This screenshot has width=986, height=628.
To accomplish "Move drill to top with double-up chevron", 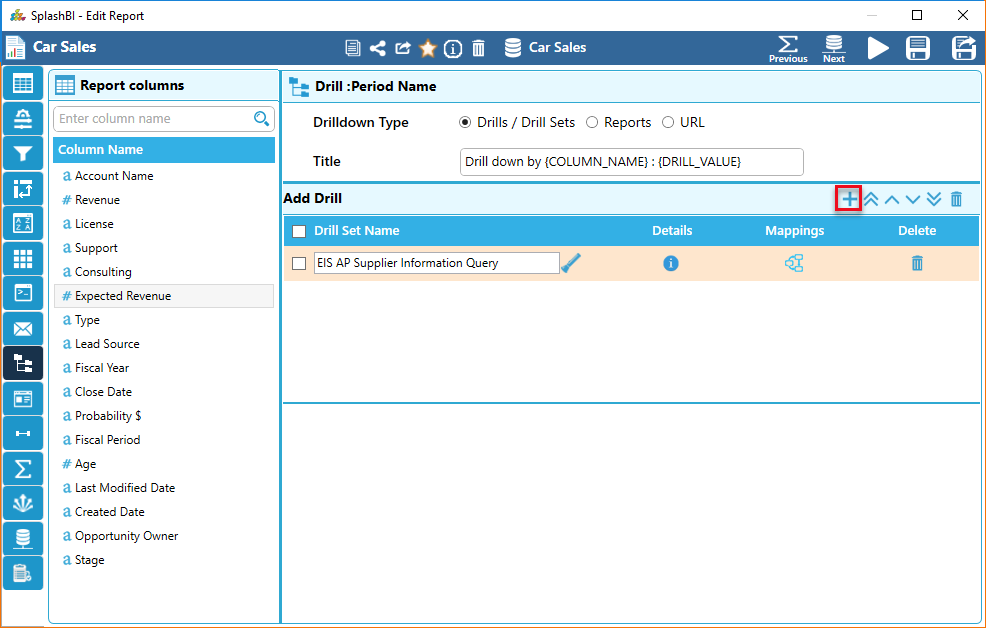I will pyautogui.click(x=871, y=199).
